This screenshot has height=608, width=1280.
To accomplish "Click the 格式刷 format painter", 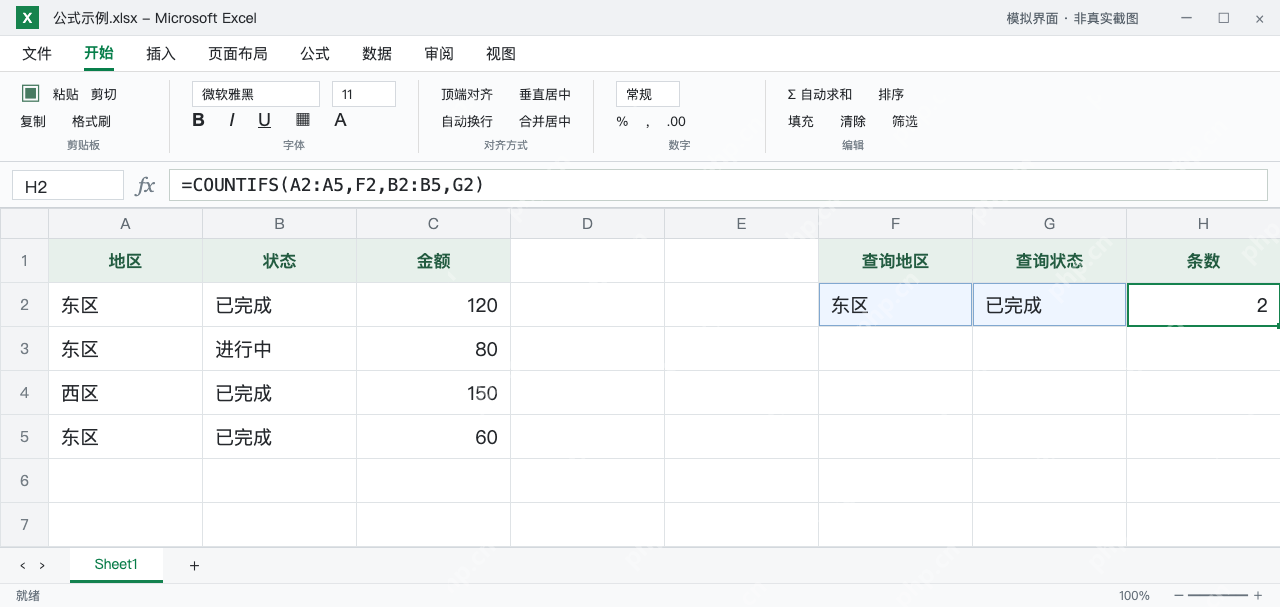I will (x=91, y=121).
